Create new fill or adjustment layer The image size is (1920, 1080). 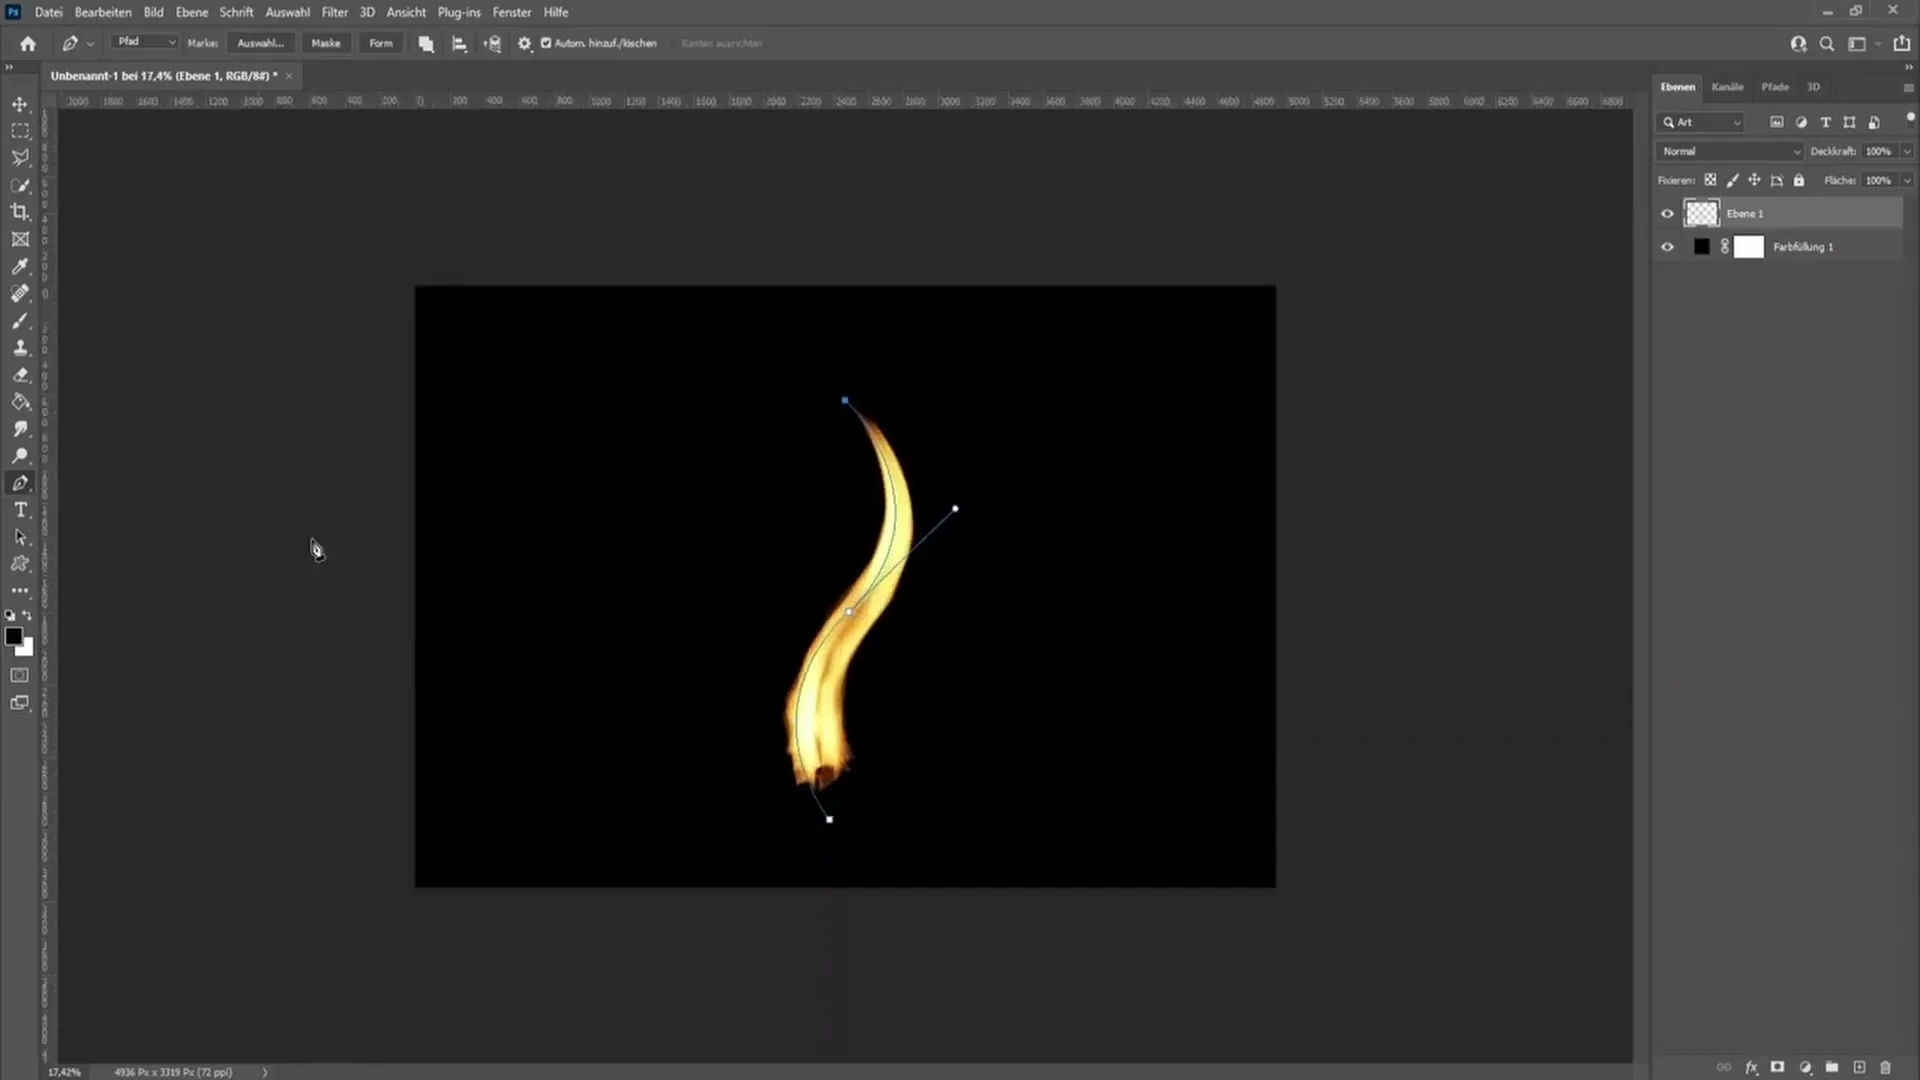pyautogui.click(x=1805, y=1067)
